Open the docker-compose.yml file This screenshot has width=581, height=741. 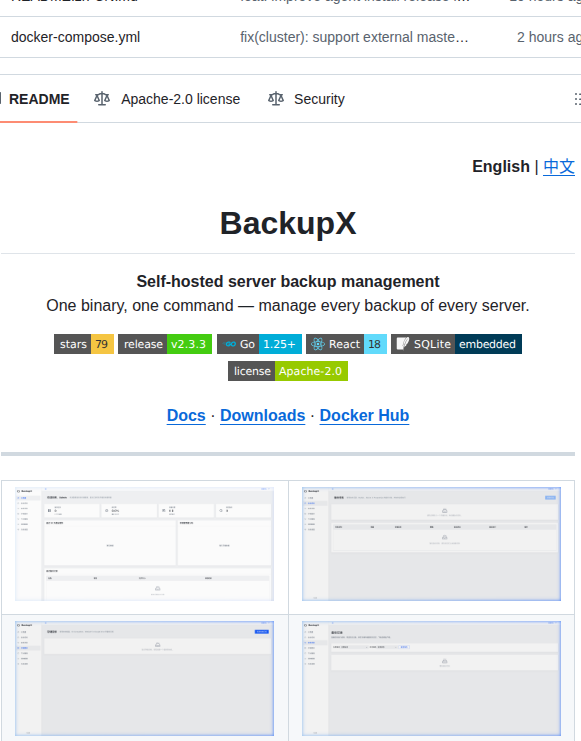click(x=75, y=37)
